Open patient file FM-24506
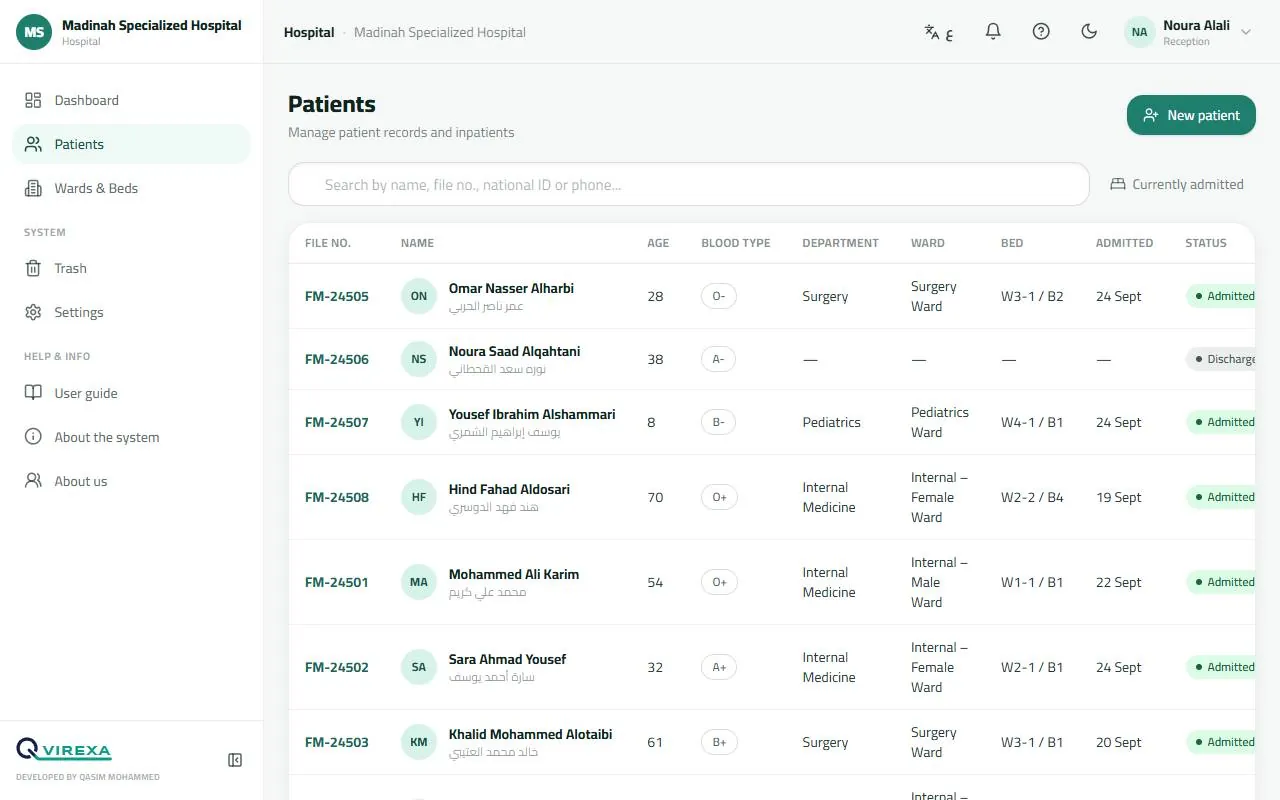This screenshot has height=800, width=1280. [337, 359]
